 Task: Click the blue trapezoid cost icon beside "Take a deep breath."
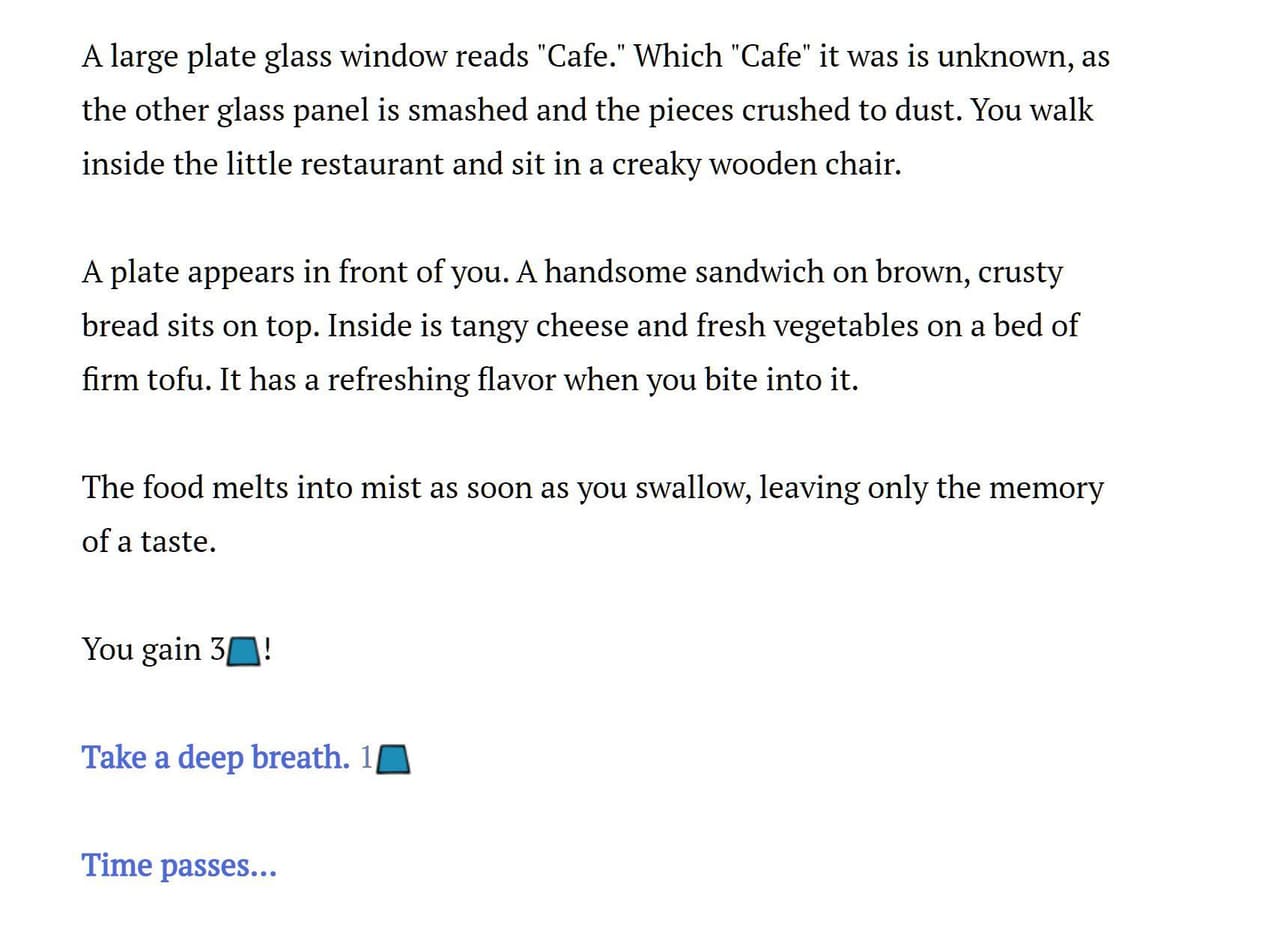tap(394, 760)
